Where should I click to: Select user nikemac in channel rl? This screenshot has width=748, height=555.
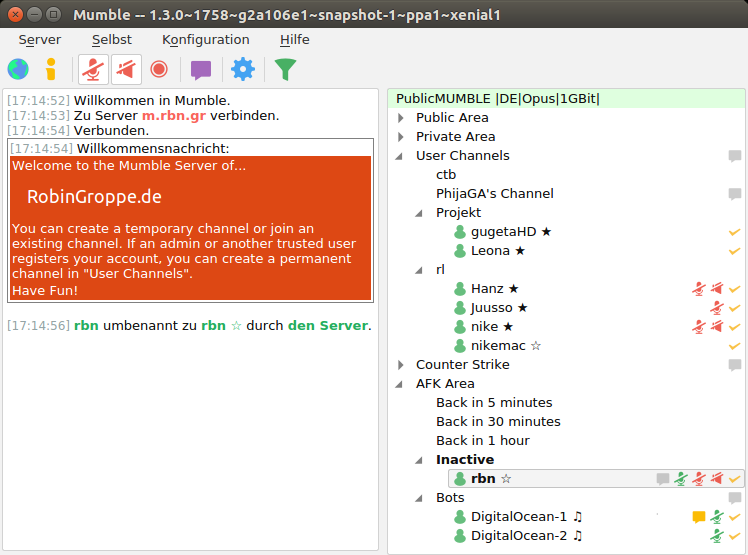pyautogui.click(x=505, y=346)
